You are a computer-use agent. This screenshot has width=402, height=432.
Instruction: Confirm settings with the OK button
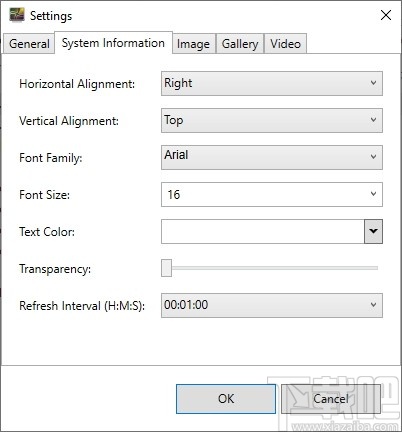point(226,399)
